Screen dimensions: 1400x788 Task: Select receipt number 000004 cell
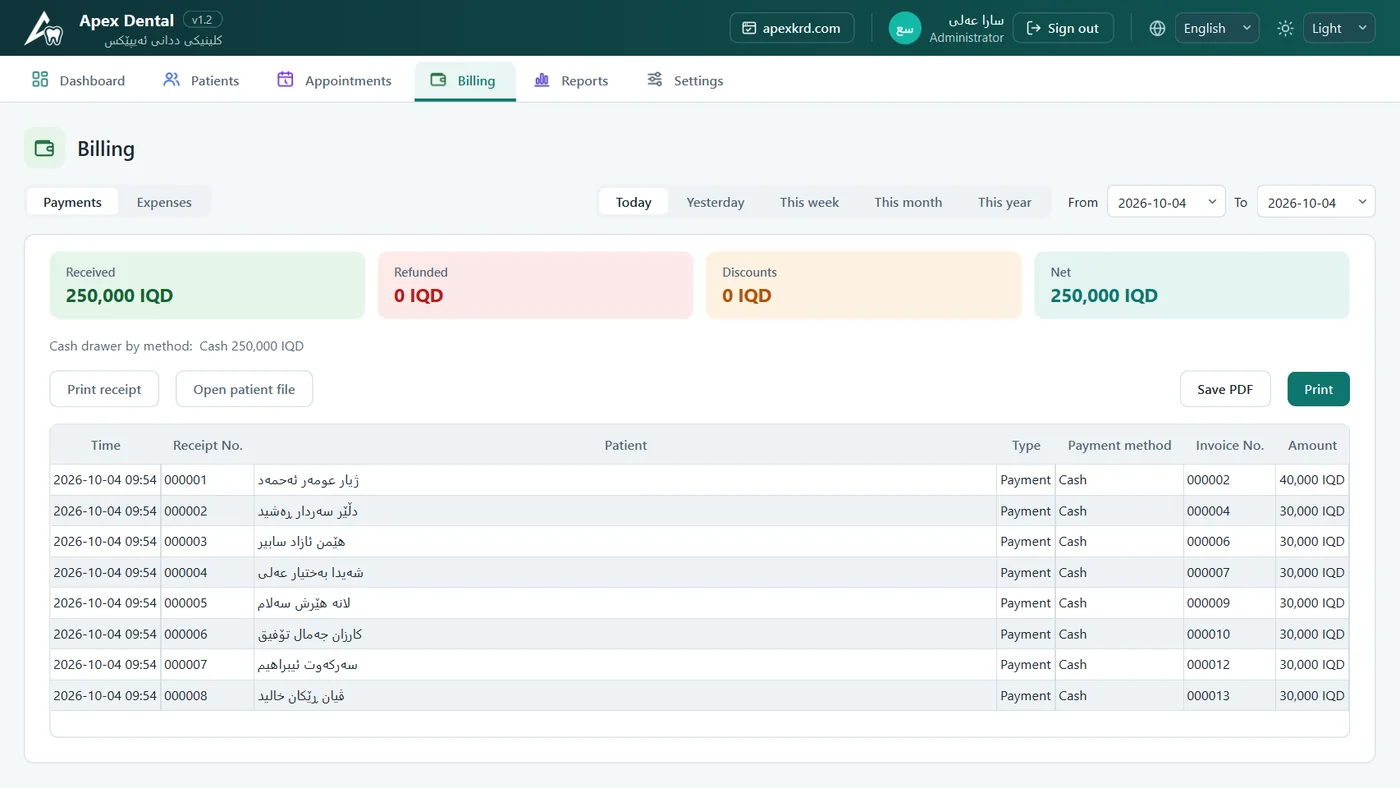point(208,573)
